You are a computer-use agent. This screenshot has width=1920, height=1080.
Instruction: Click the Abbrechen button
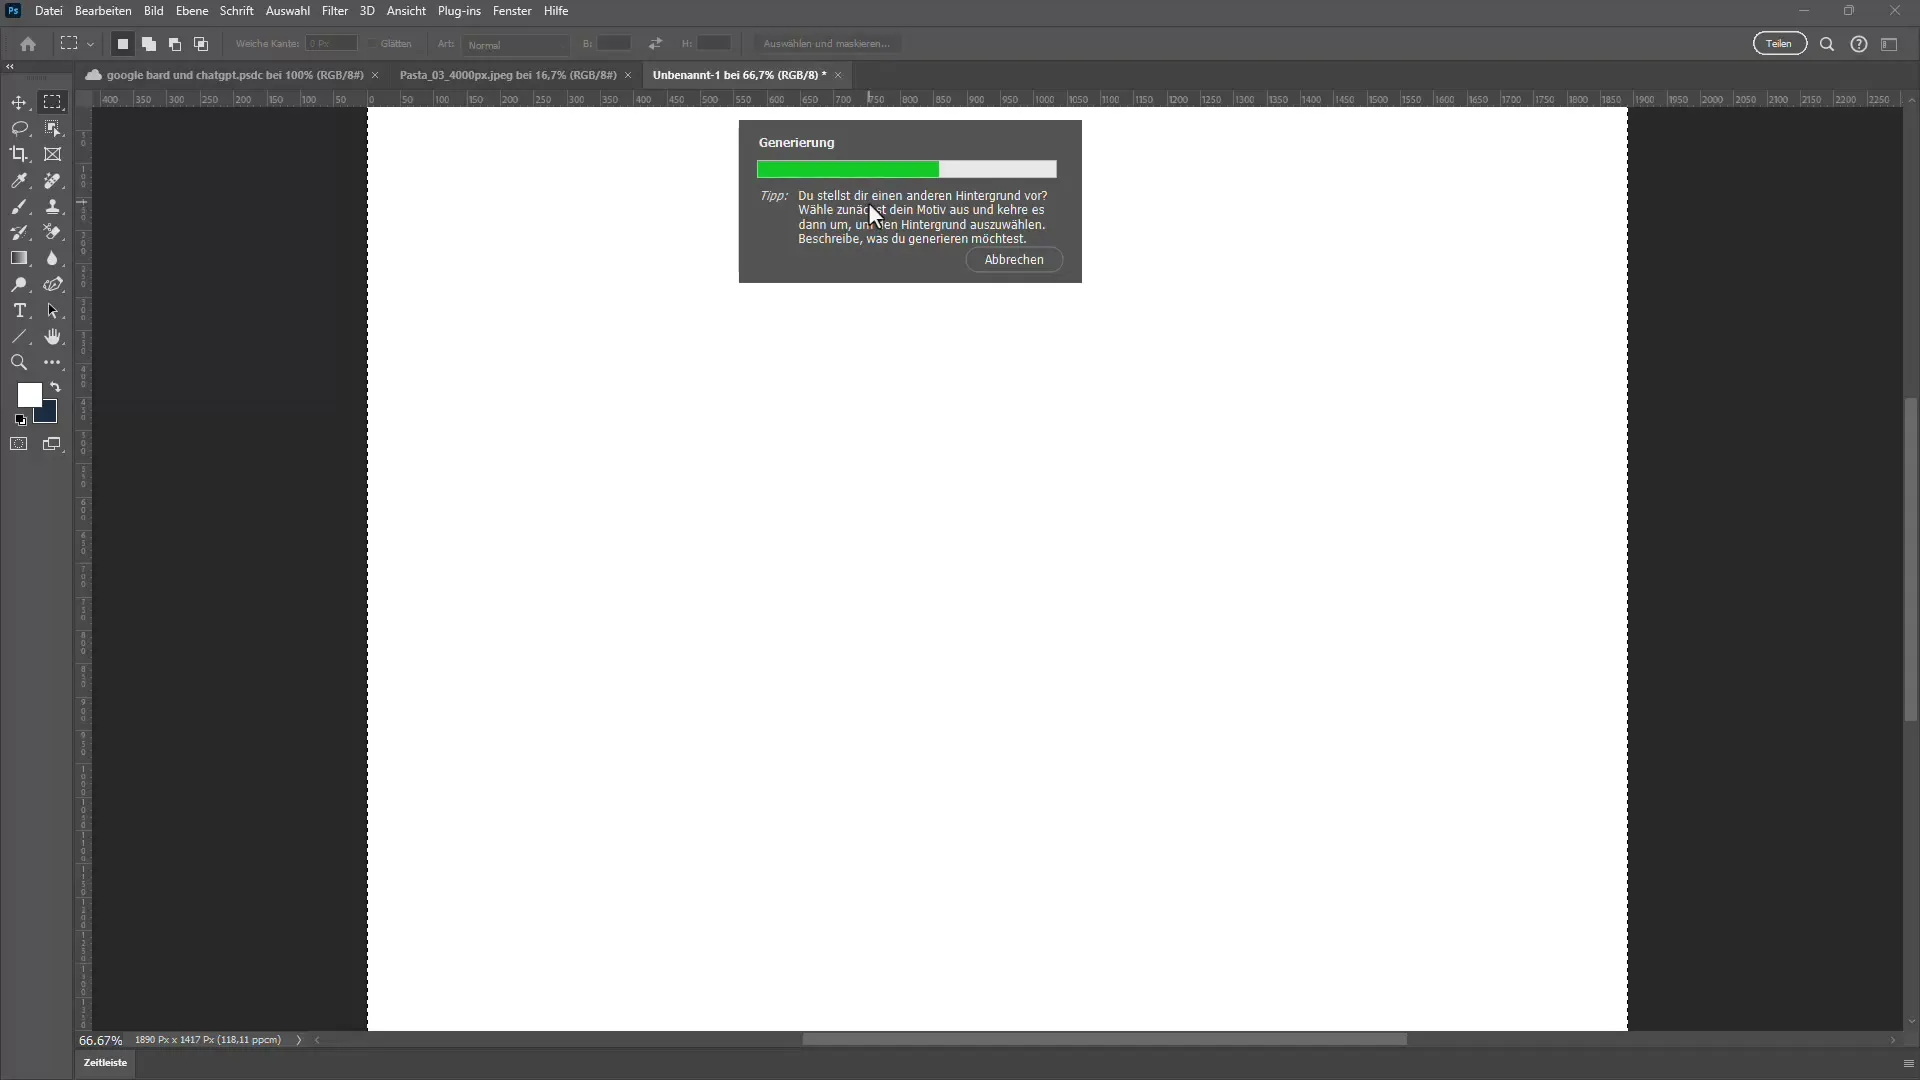[x=1013, y=260]
